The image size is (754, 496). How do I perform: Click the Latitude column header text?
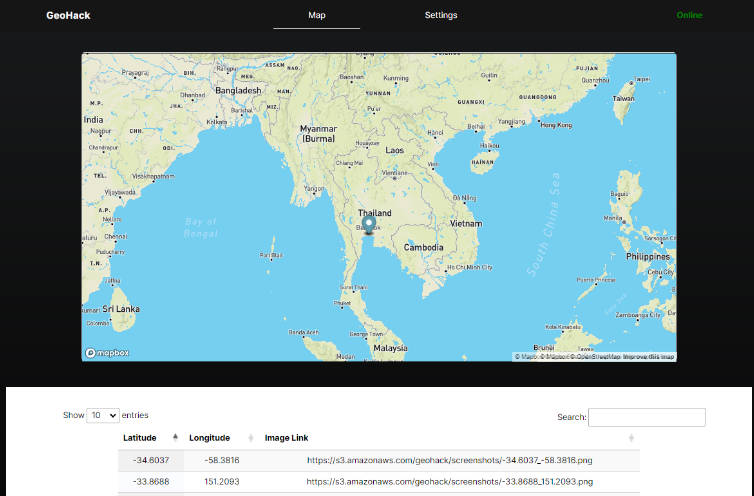(x=140, y=438)
